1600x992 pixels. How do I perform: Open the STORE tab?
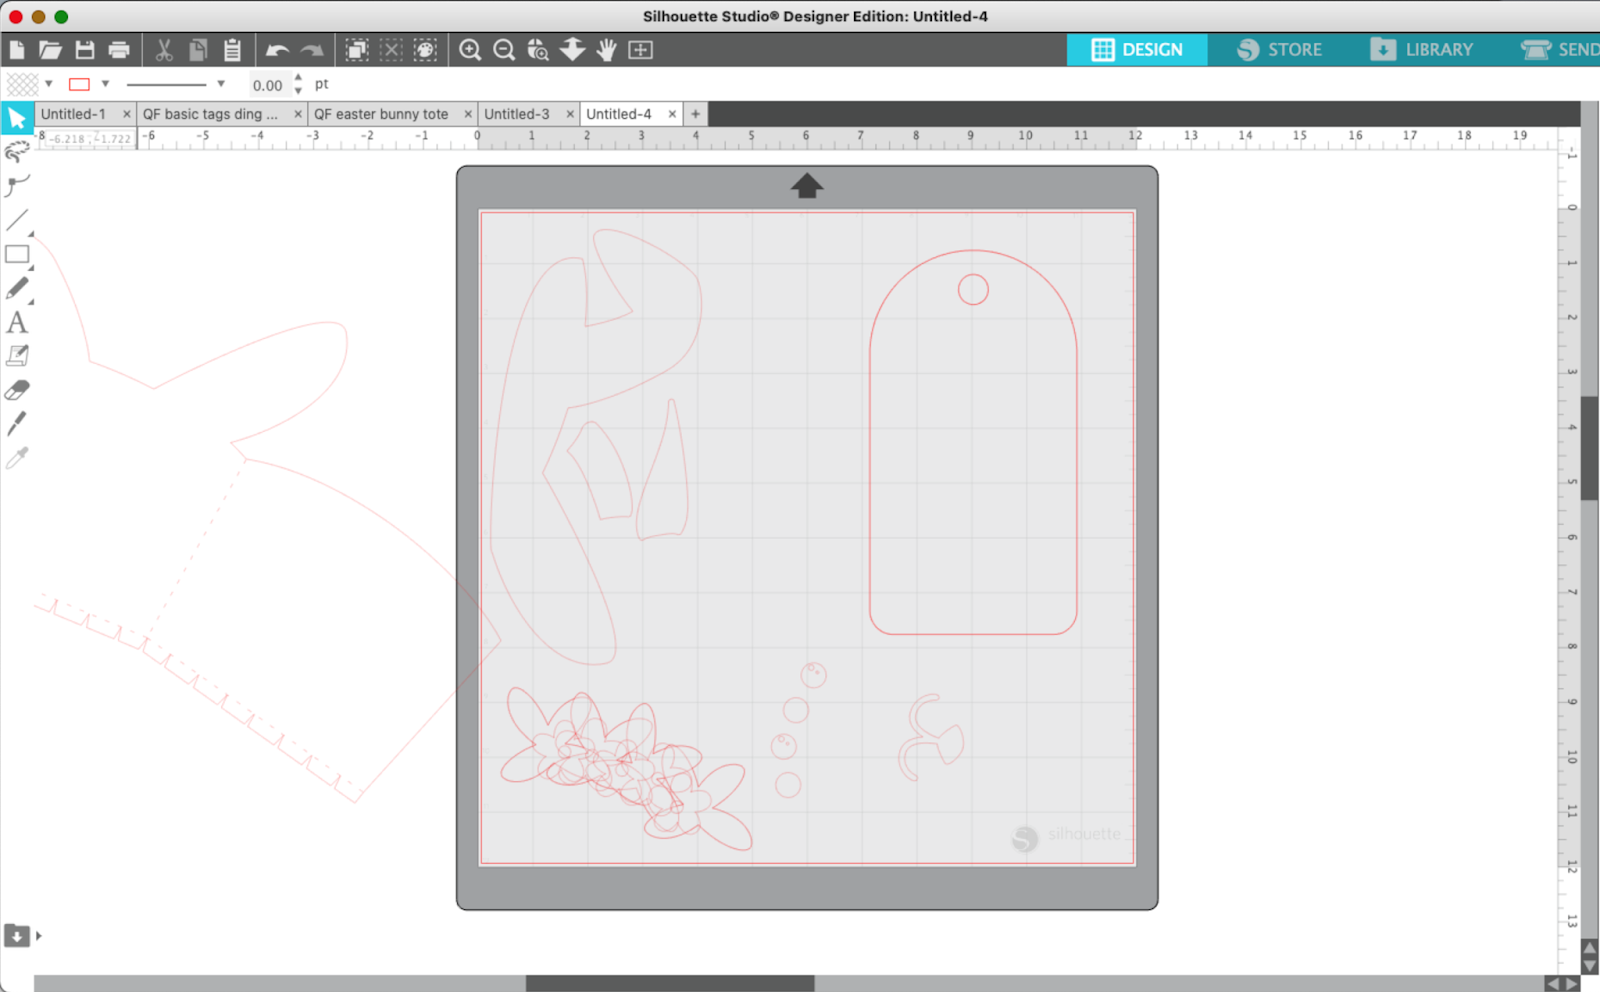tap(1279, 50)
